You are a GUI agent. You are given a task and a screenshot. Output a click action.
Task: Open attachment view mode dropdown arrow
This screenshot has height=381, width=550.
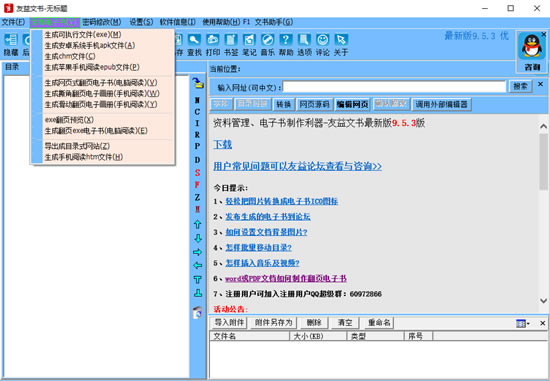coord(528,323)
